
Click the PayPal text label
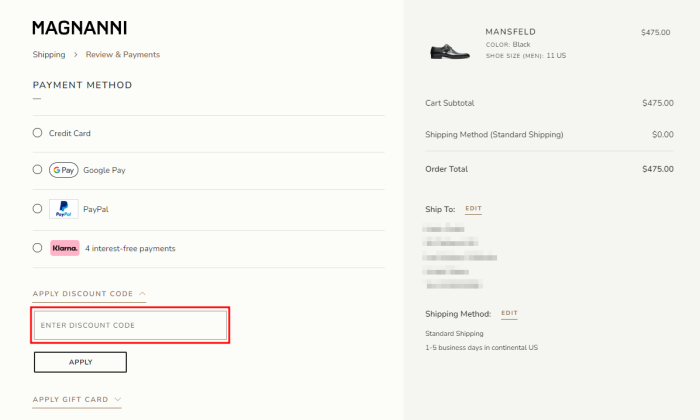(96, 209)
